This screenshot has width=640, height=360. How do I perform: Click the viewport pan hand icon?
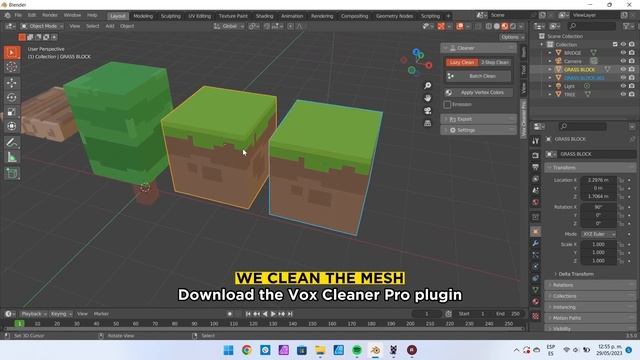[x=427, y=98]
